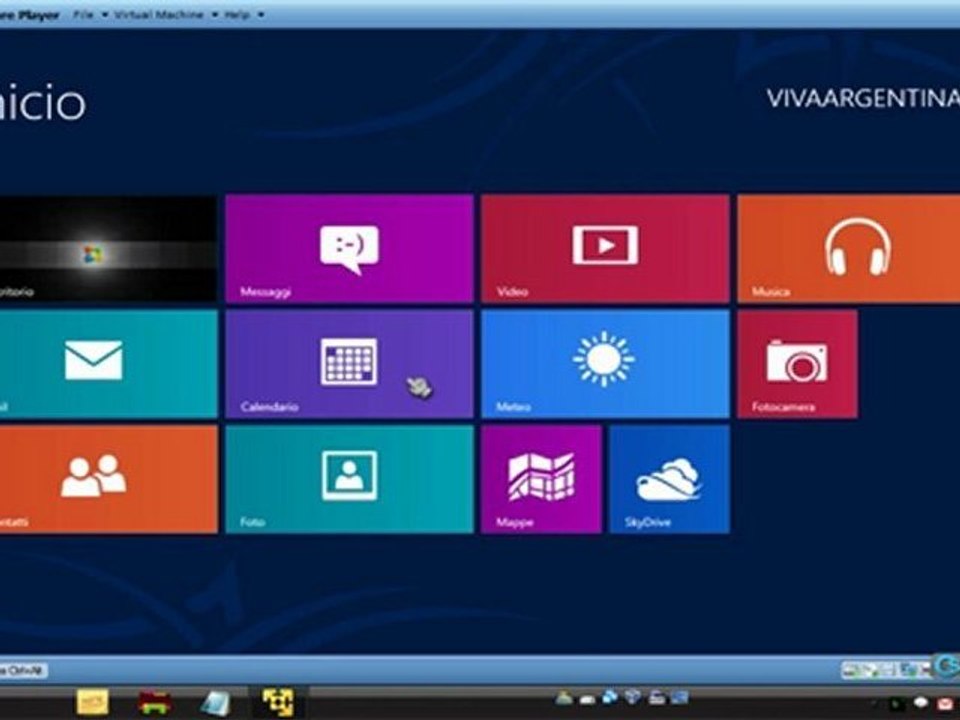Open the notepad taskbar icon
Screen dimensions: 960x720
(x=216, y=703)
